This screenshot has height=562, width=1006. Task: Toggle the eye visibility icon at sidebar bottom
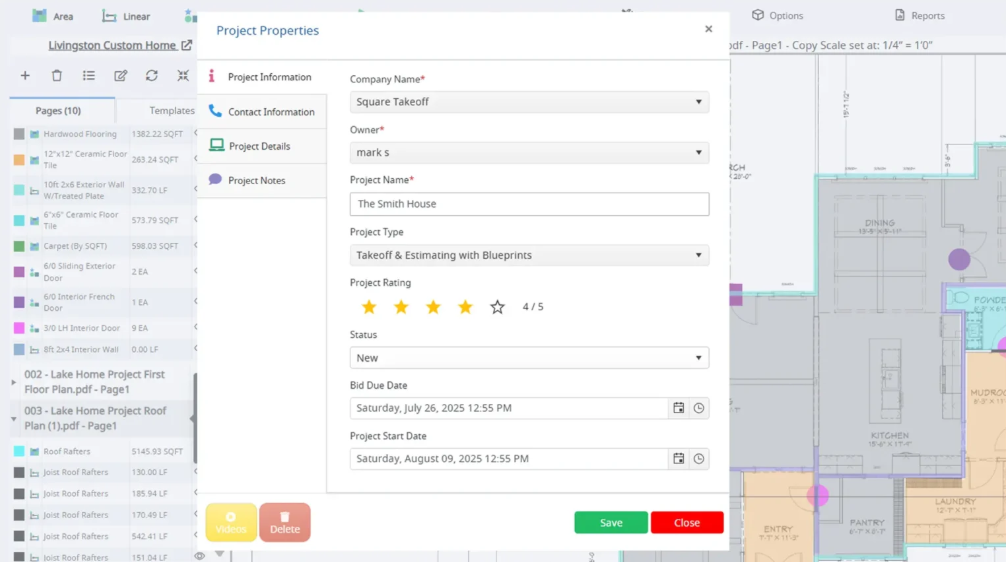click(x=200, y=556)
